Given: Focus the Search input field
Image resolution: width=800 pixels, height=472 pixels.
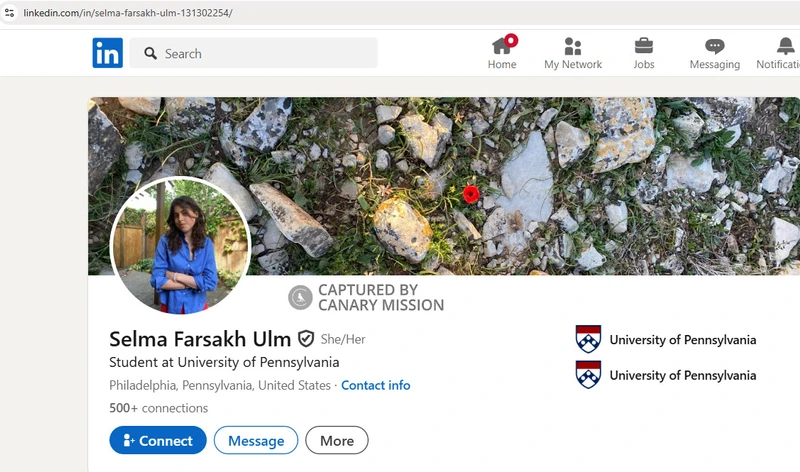Looking at the screenshot, I should (x=254, y=53).
